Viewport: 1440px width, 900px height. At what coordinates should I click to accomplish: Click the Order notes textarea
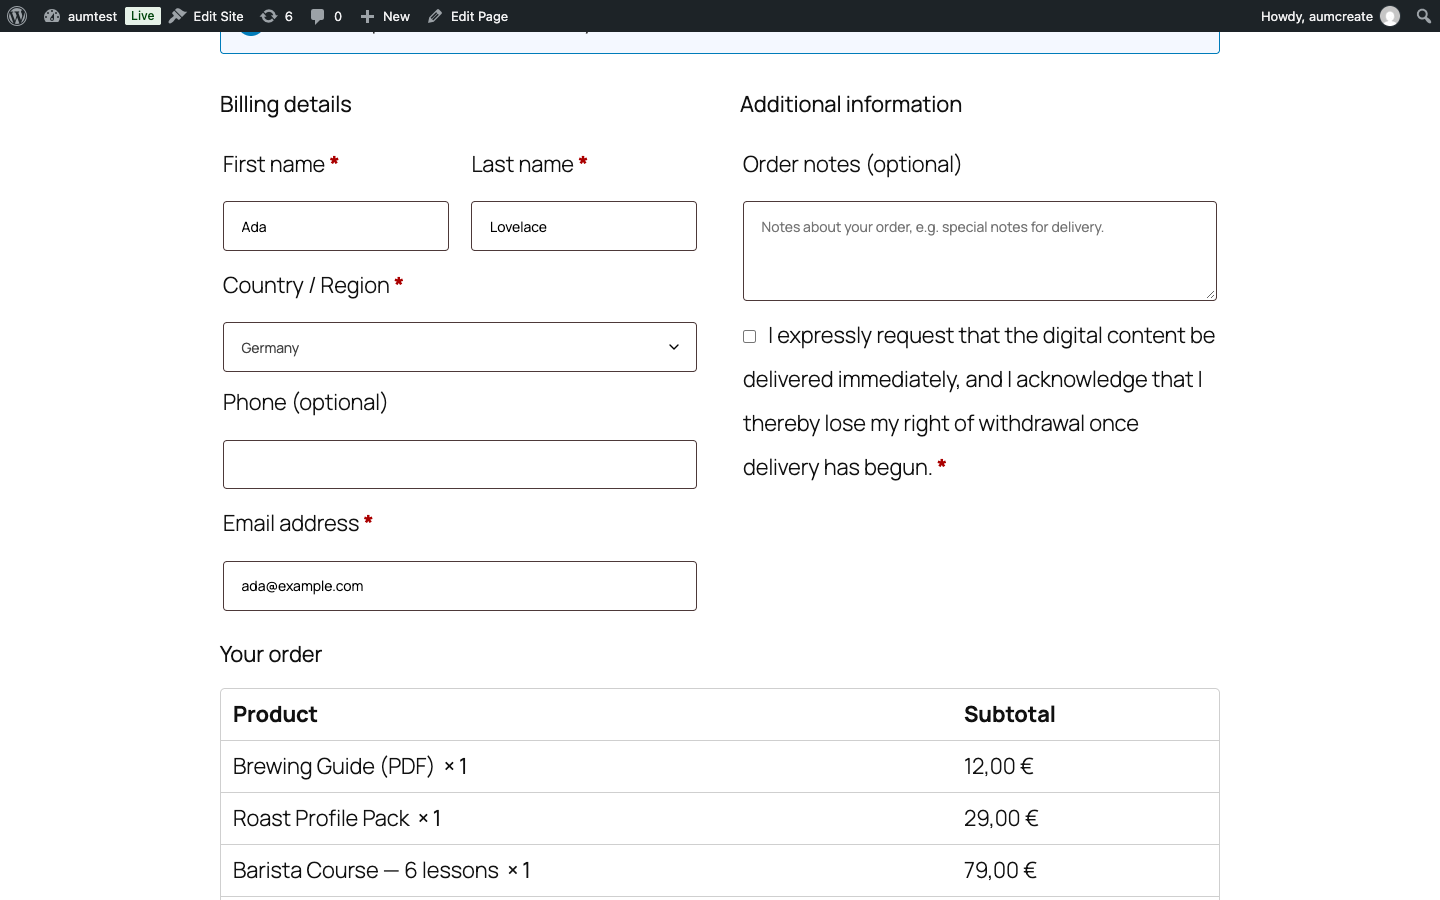[980, 251]
